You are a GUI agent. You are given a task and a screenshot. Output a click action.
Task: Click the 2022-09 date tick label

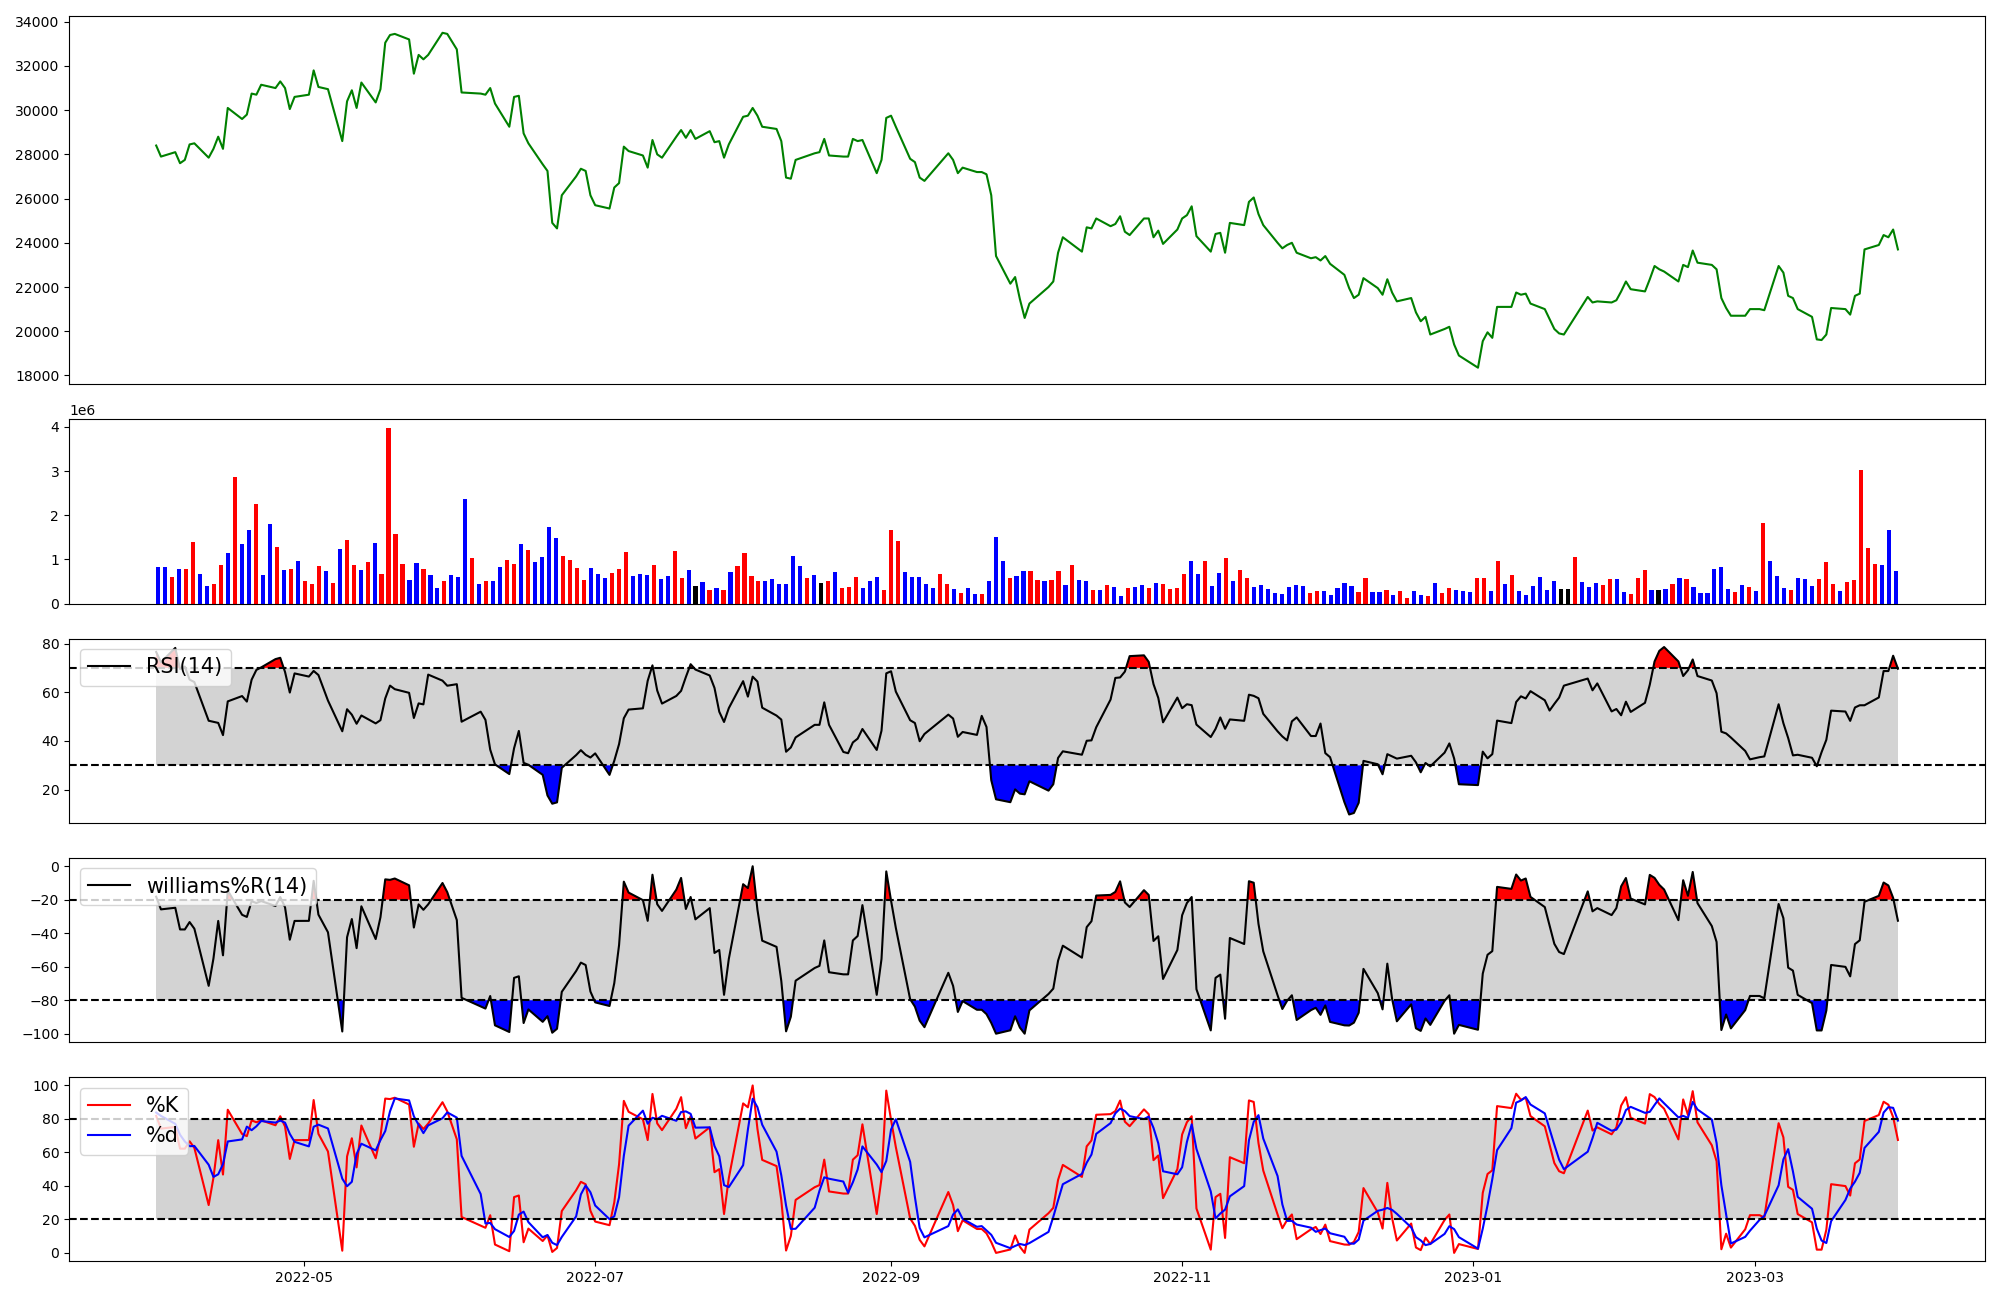click(x=890, y=1277)
